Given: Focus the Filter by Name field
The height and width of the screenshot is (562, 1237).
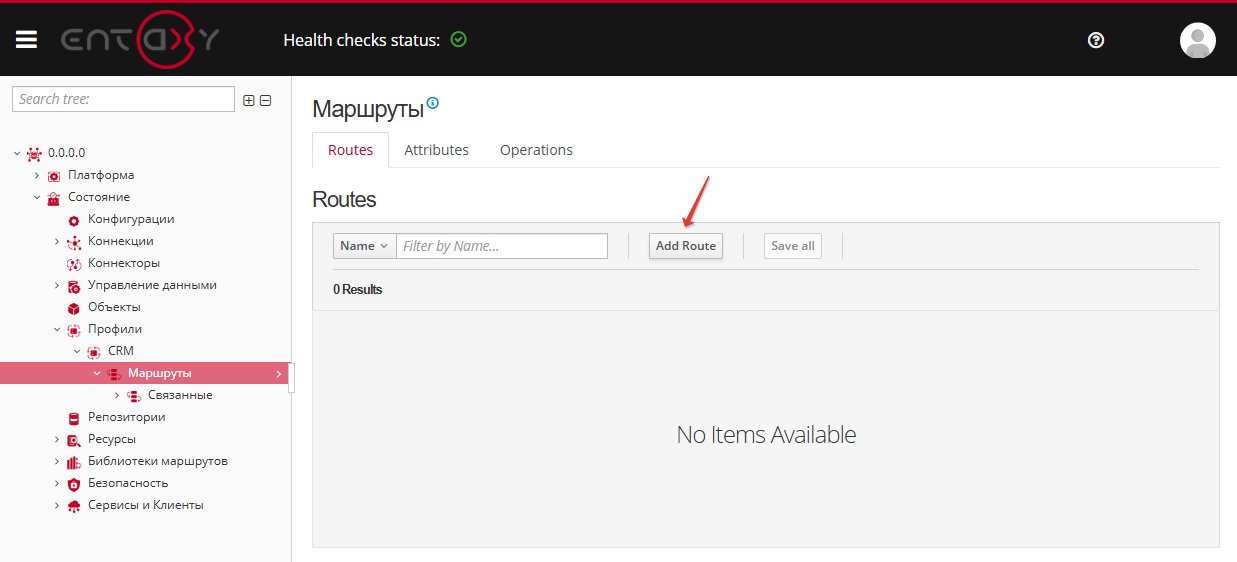Looking at the screenshot, I should point(502,246).
